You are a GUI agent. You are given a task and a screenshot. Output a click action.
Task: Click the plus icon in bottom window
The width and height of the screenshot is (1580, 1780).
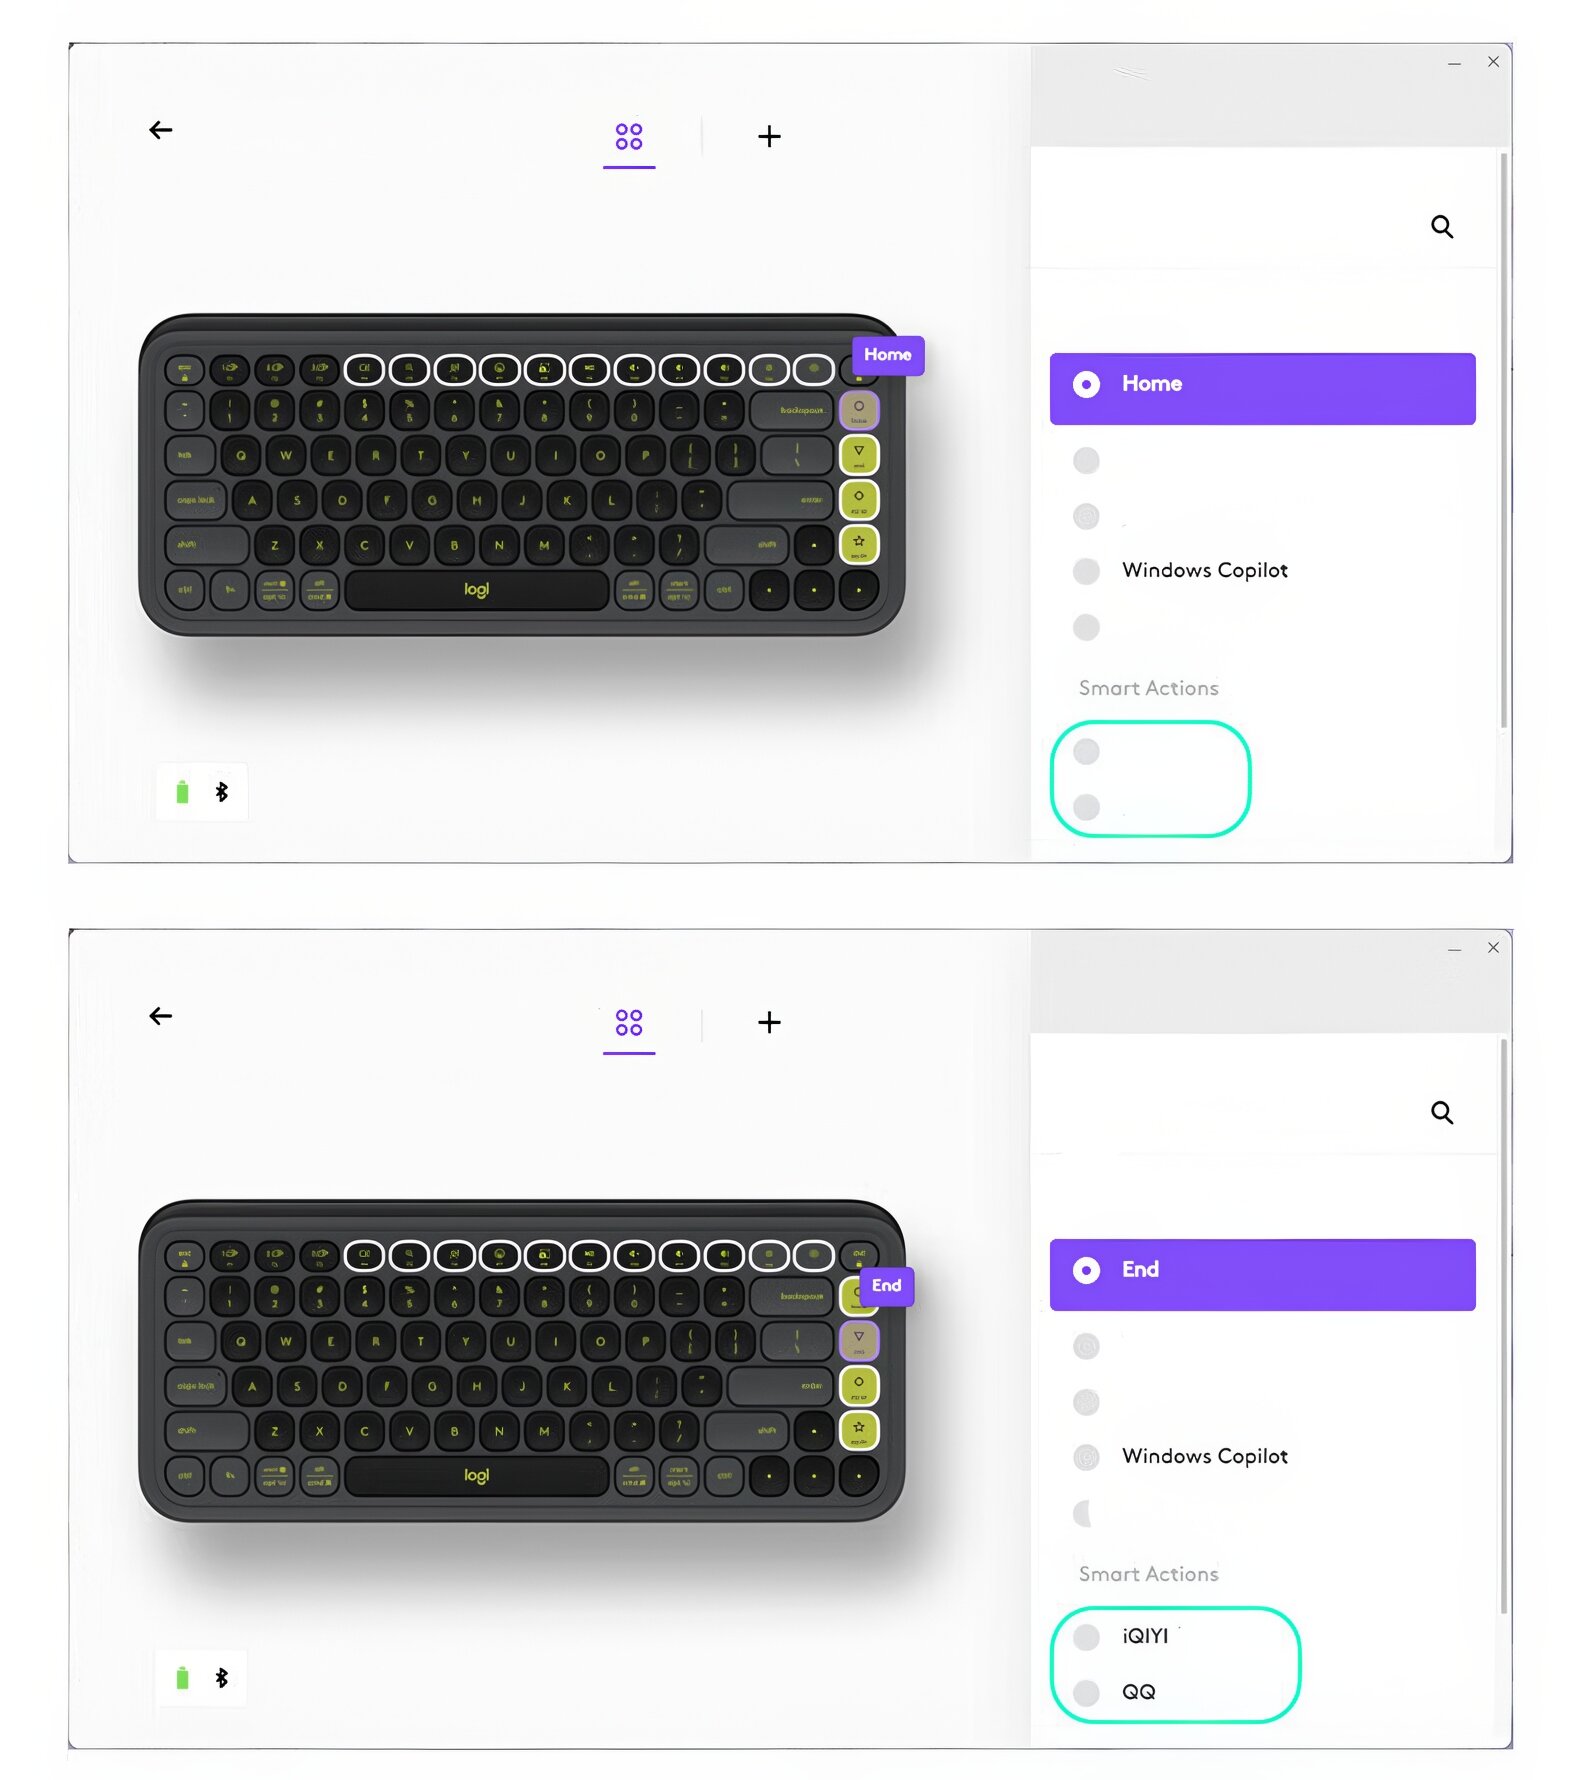click(x=769, y=1023)
